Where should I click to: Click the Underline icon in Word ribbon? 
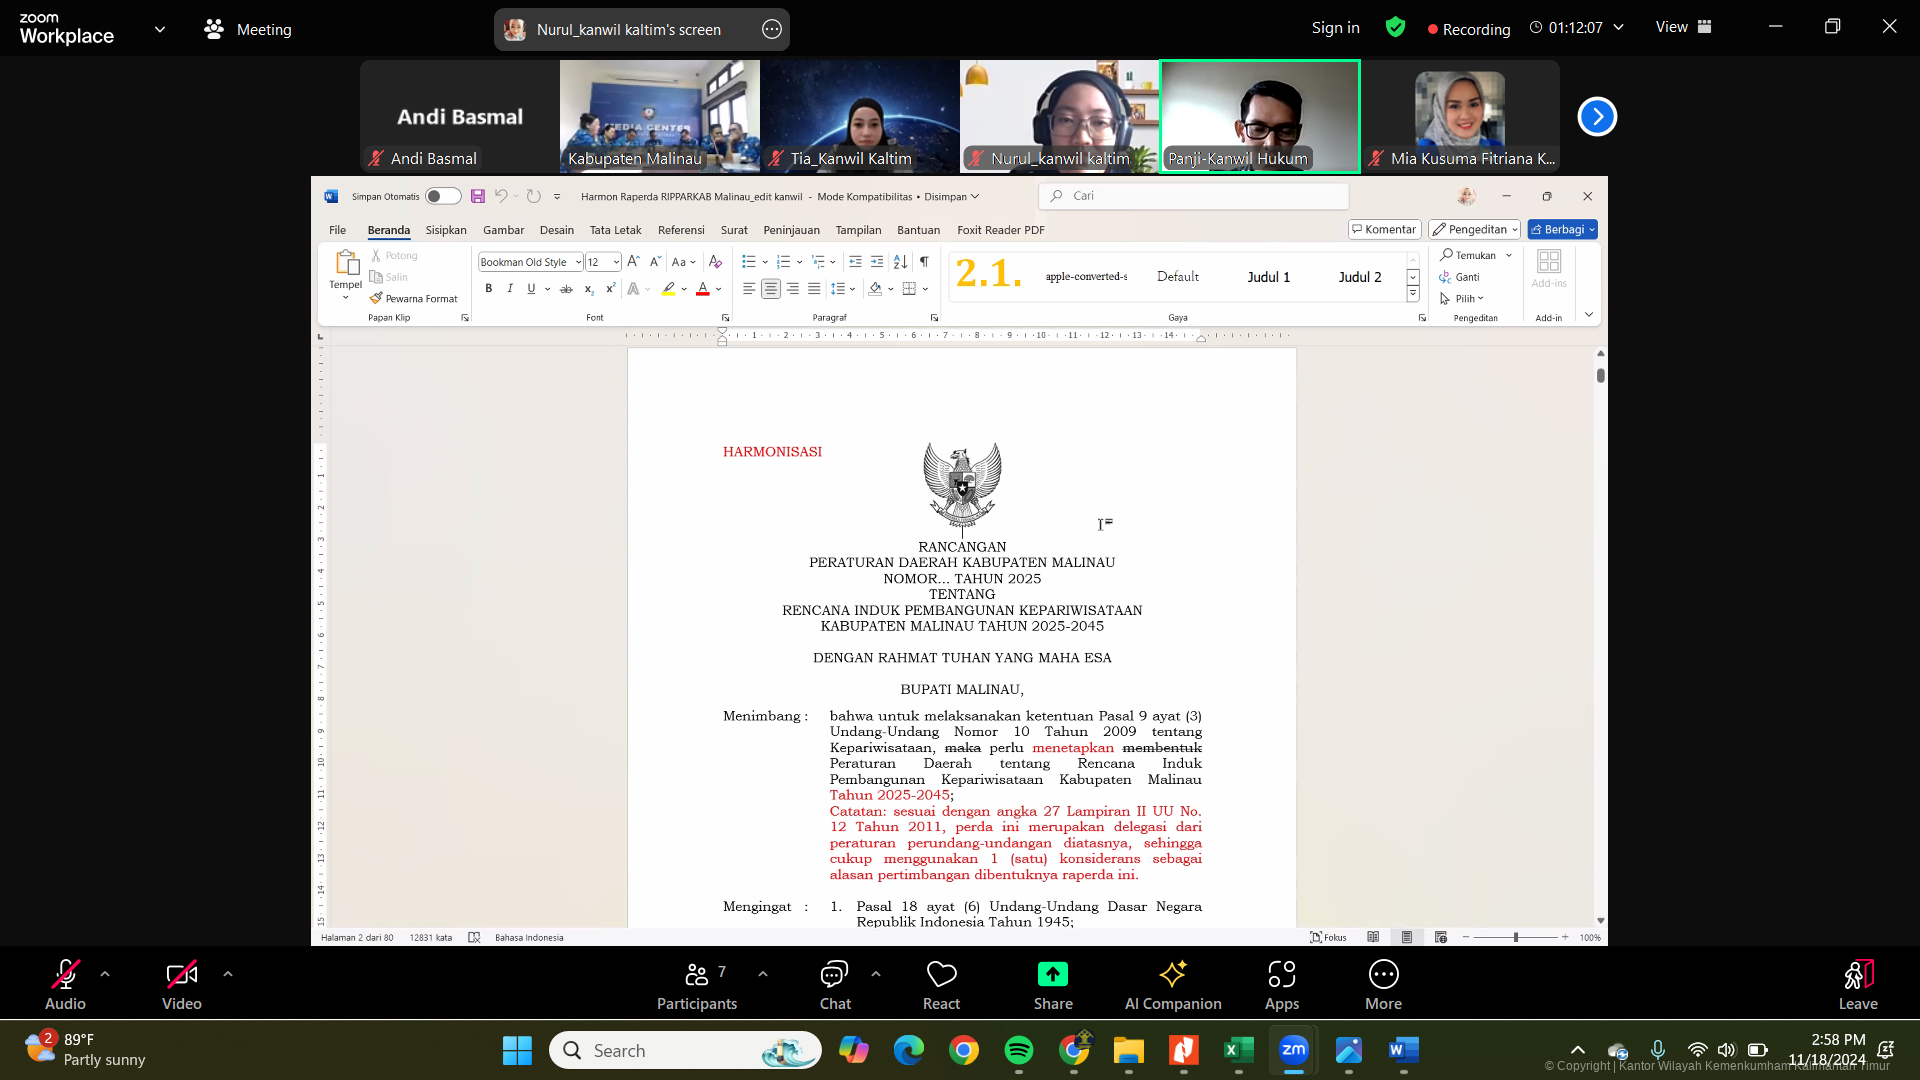coord(531,289)
